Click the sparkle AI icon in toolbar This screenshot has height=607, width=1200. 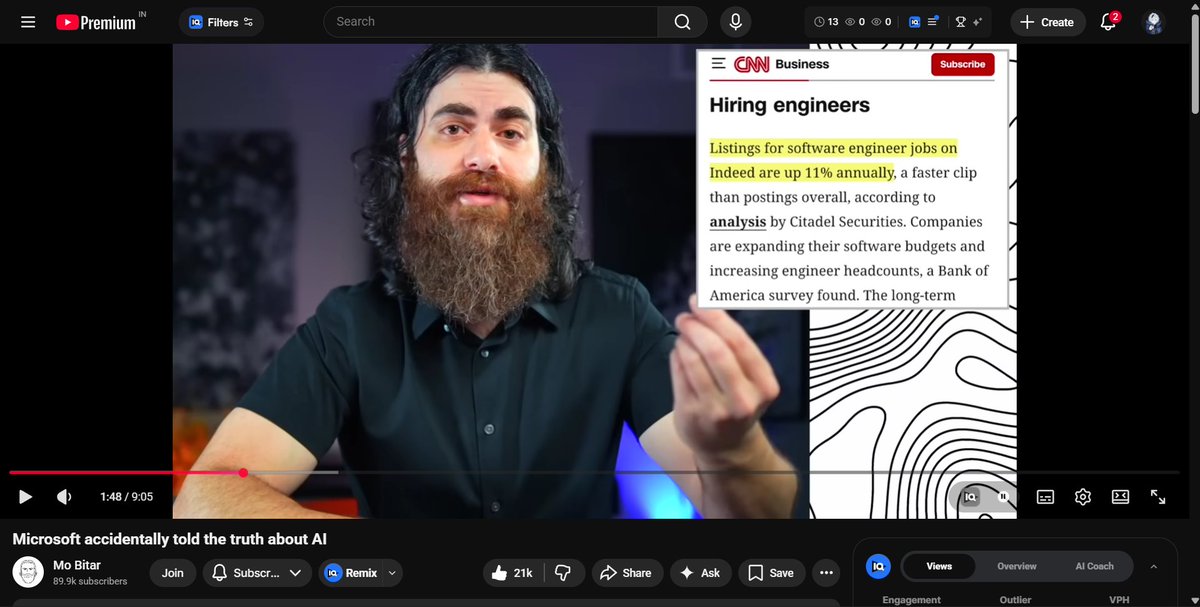click(977, 22)
